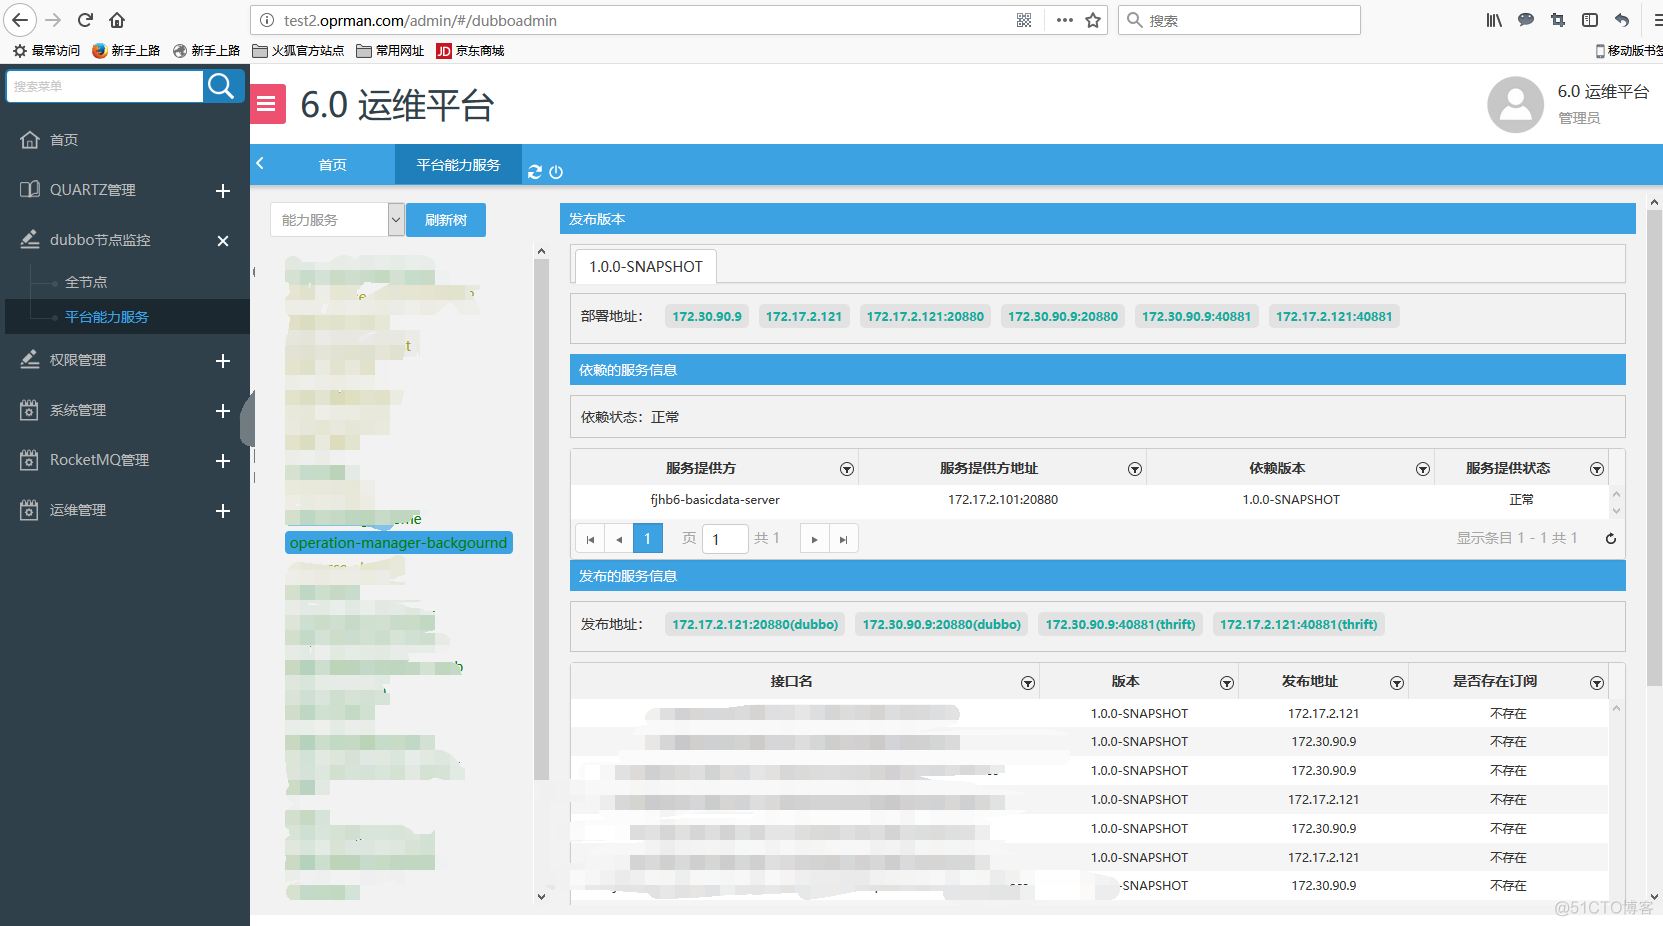
Task: Click the main page vertical scrollbar
Action: (x=1654, y=450)
